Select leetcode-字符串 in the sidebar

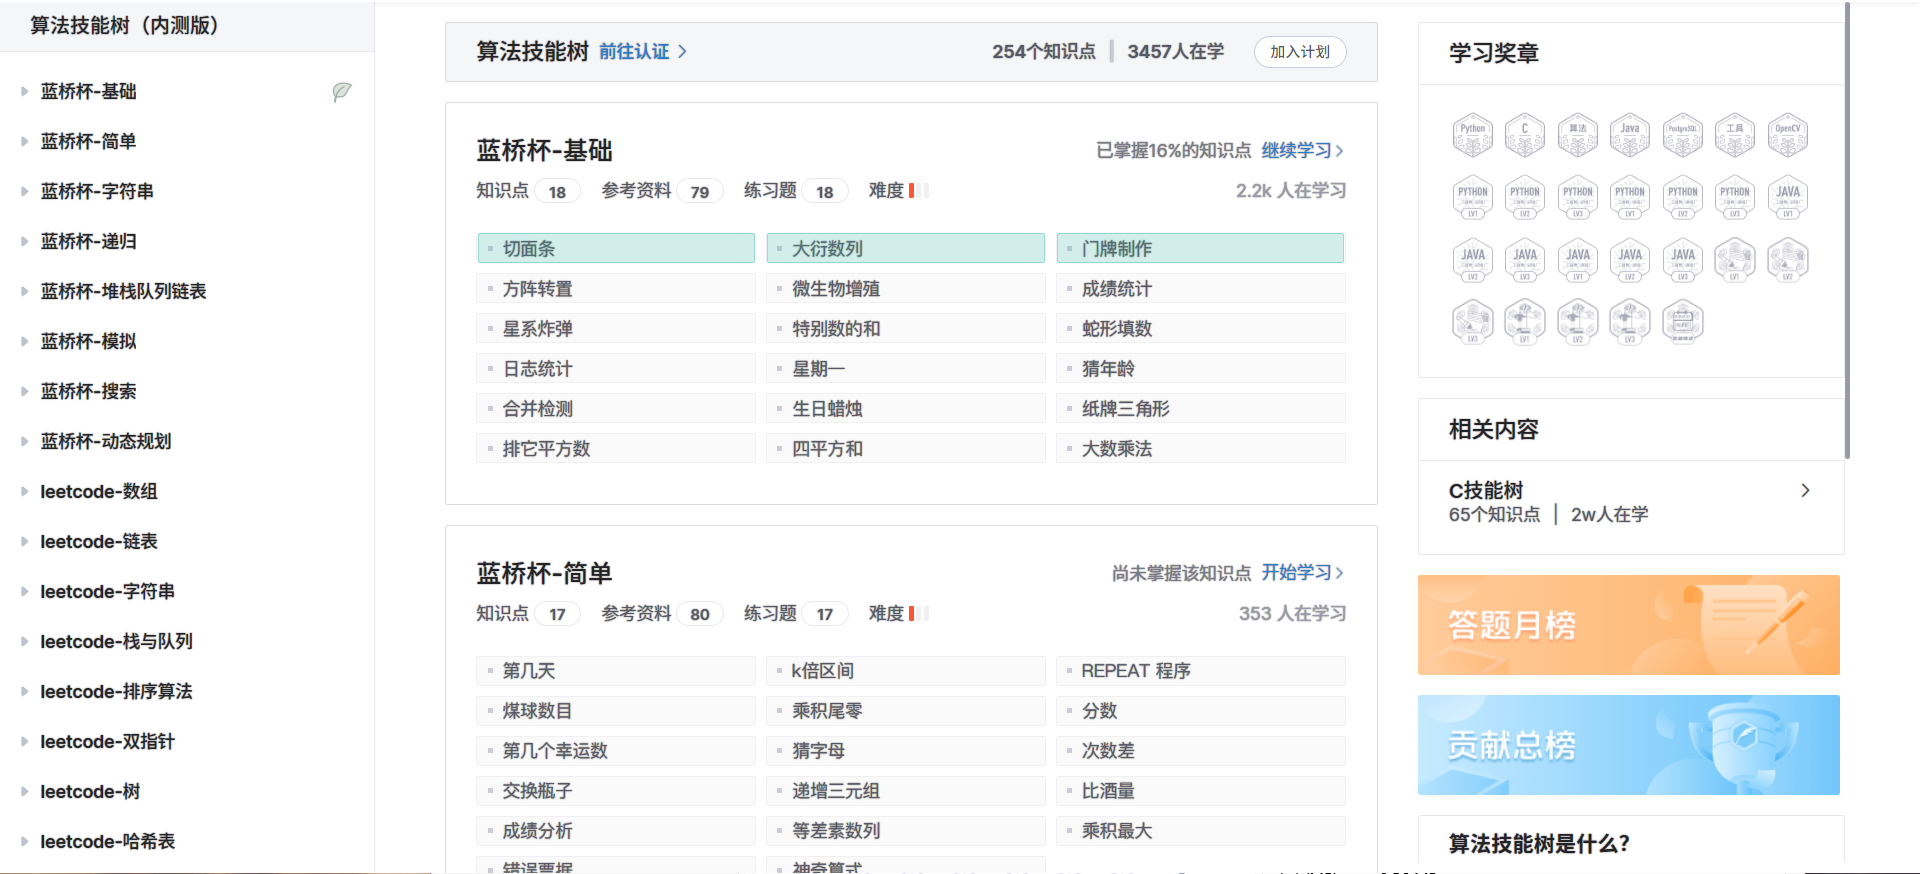pos(107,591)
